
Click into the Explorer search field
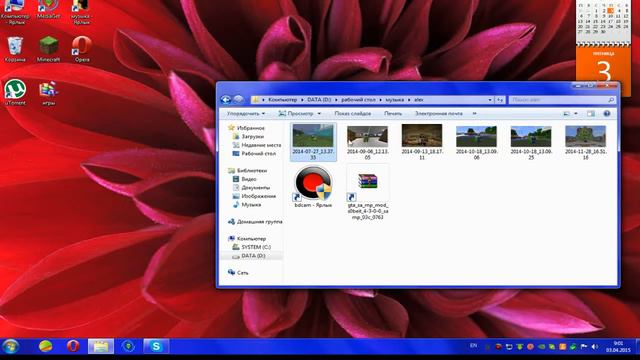562,100
